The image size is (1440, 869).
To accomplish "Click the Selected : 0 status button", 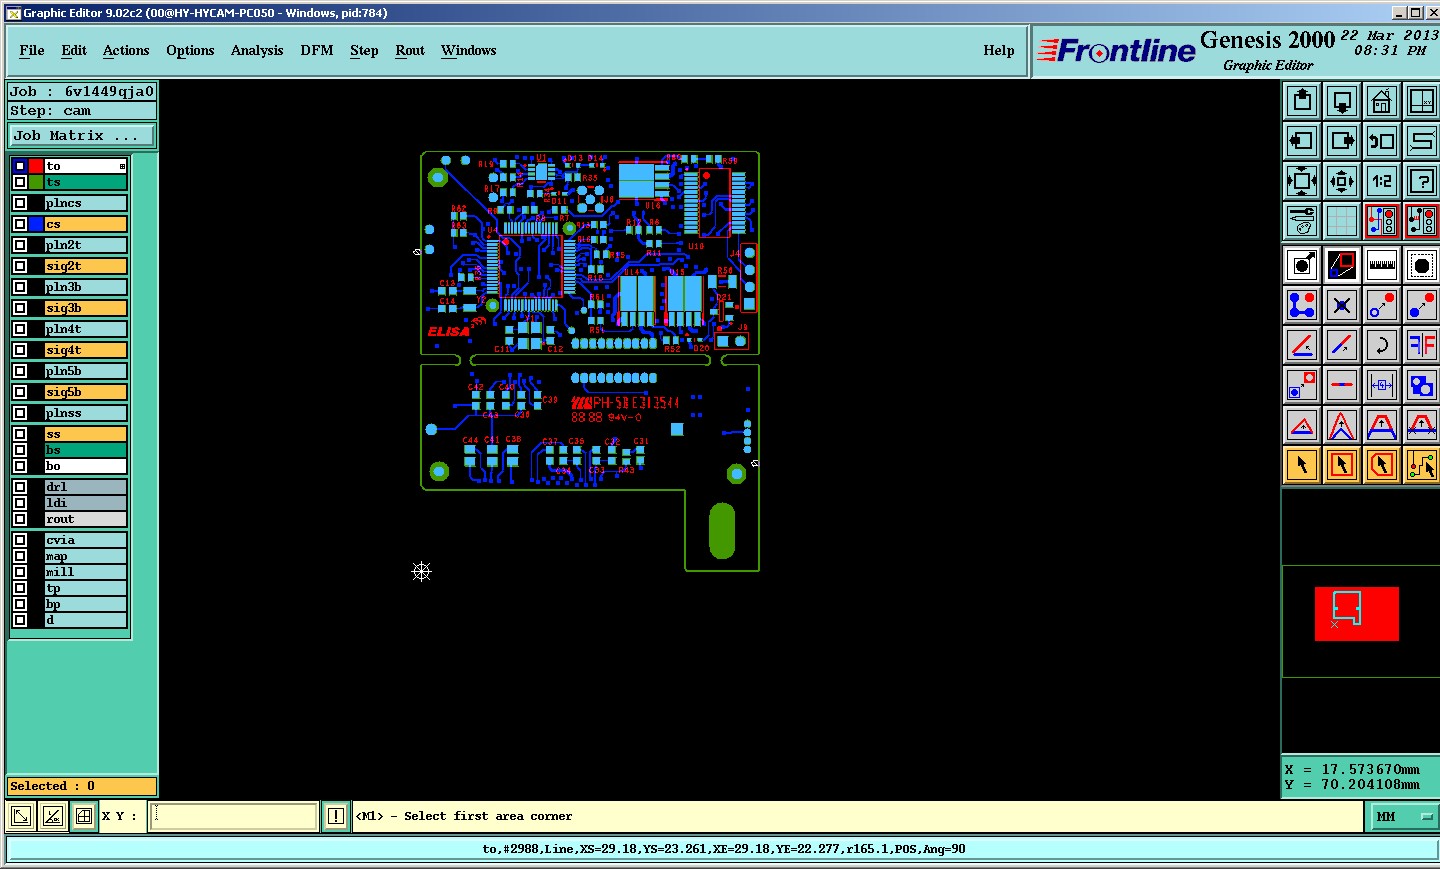I will (82, 786).
